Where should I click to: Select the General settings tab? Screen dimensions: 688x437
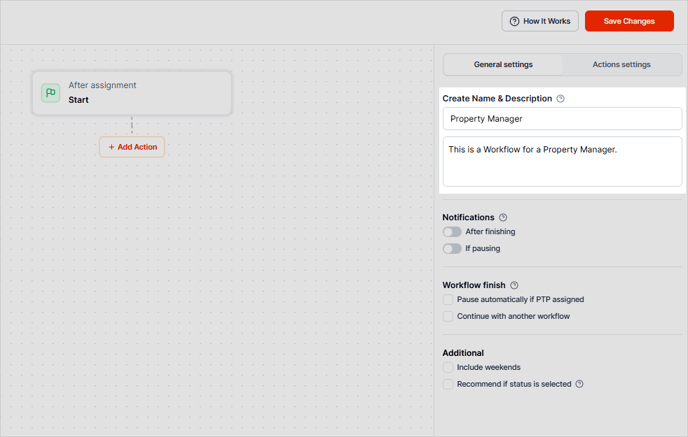pos(503,65)
